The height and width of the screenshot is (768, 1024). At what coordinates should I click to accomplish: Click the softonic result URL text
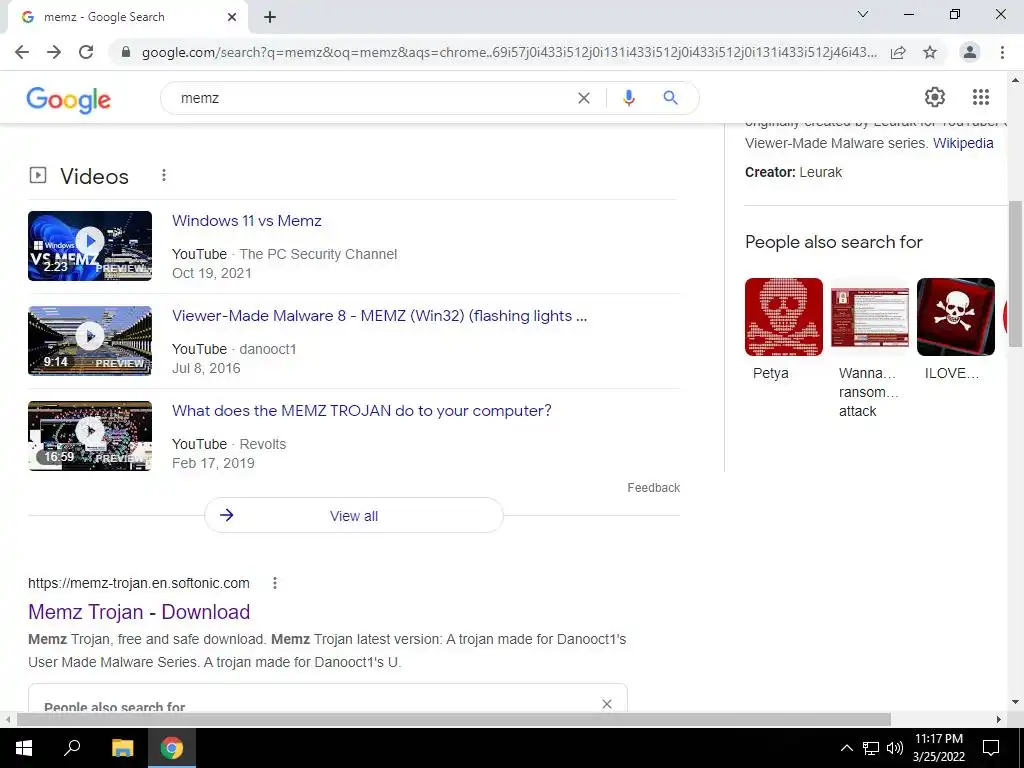pos(138,583)
